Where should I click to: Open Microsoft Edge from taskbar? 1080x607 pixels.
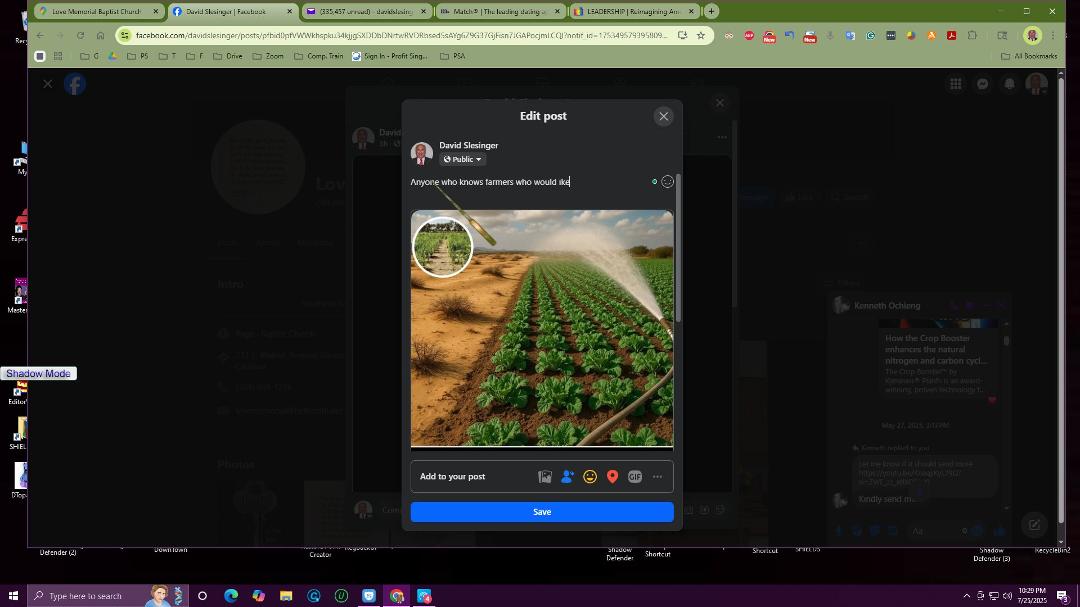231,596
